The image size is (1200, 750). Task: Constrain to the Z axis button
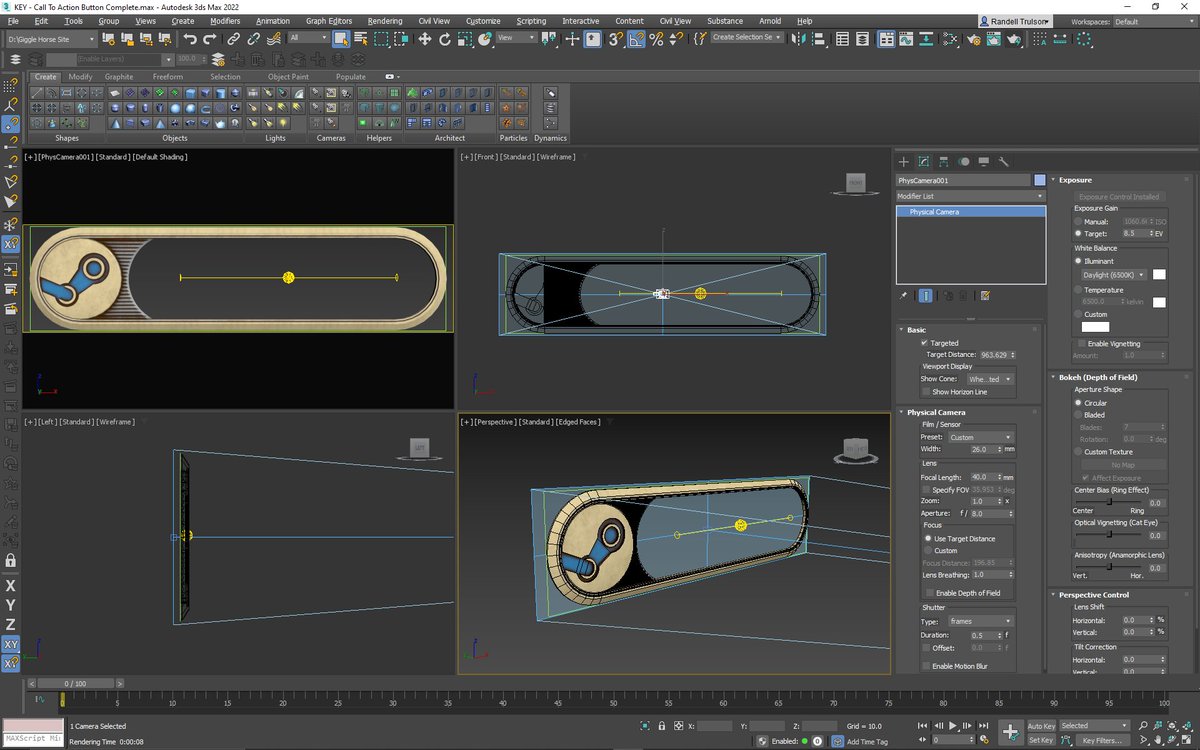coord(11,624)
